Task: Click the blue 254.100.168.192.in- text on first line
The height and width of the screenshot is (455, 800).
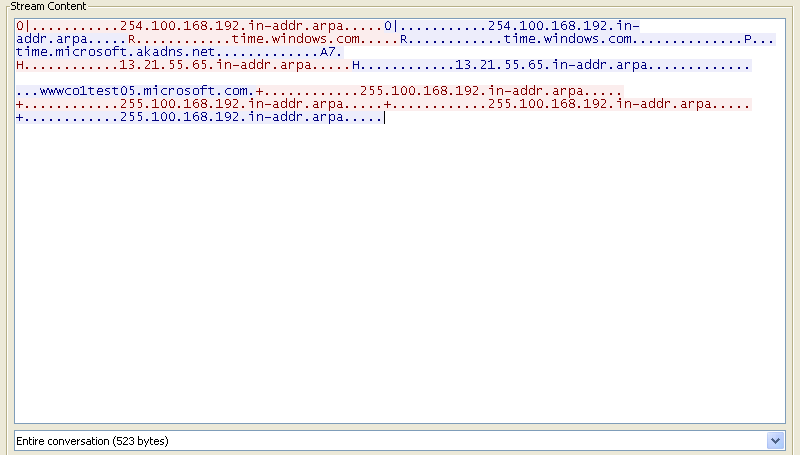Action: coord(563,26)
